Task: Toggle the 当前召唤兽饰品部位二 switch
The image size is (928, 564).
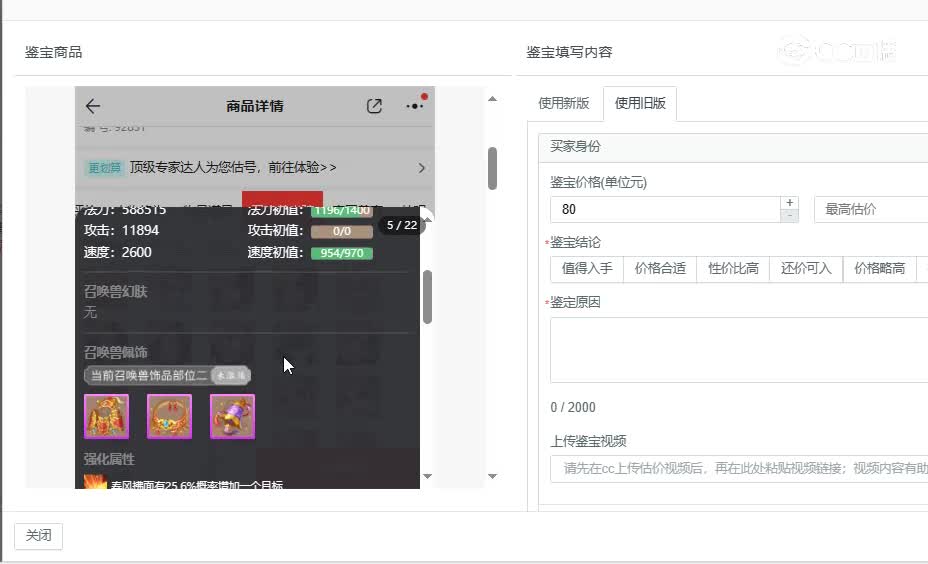Action: pos(231,375)
